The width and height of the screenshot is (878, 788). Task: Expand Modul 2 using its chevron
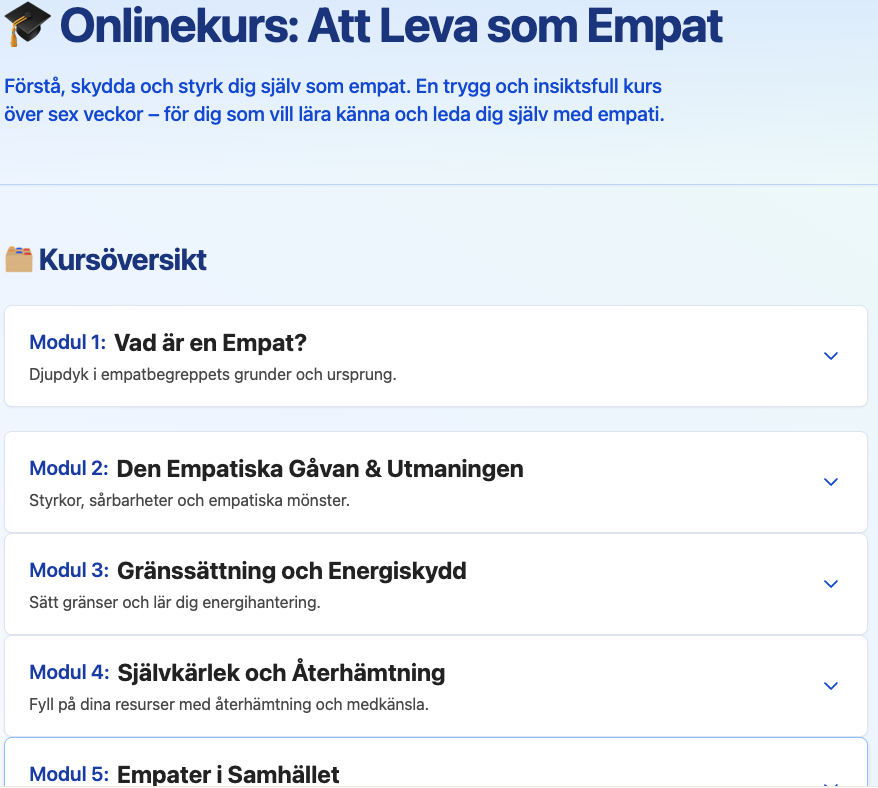(831, 482)
